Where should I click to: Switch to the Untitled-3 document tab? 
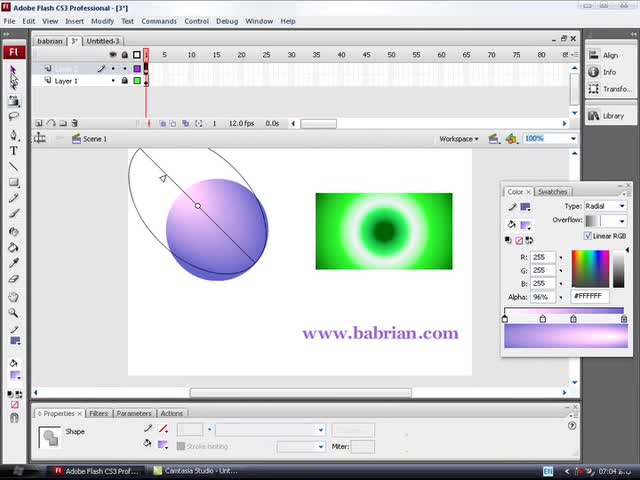(103, 41)
